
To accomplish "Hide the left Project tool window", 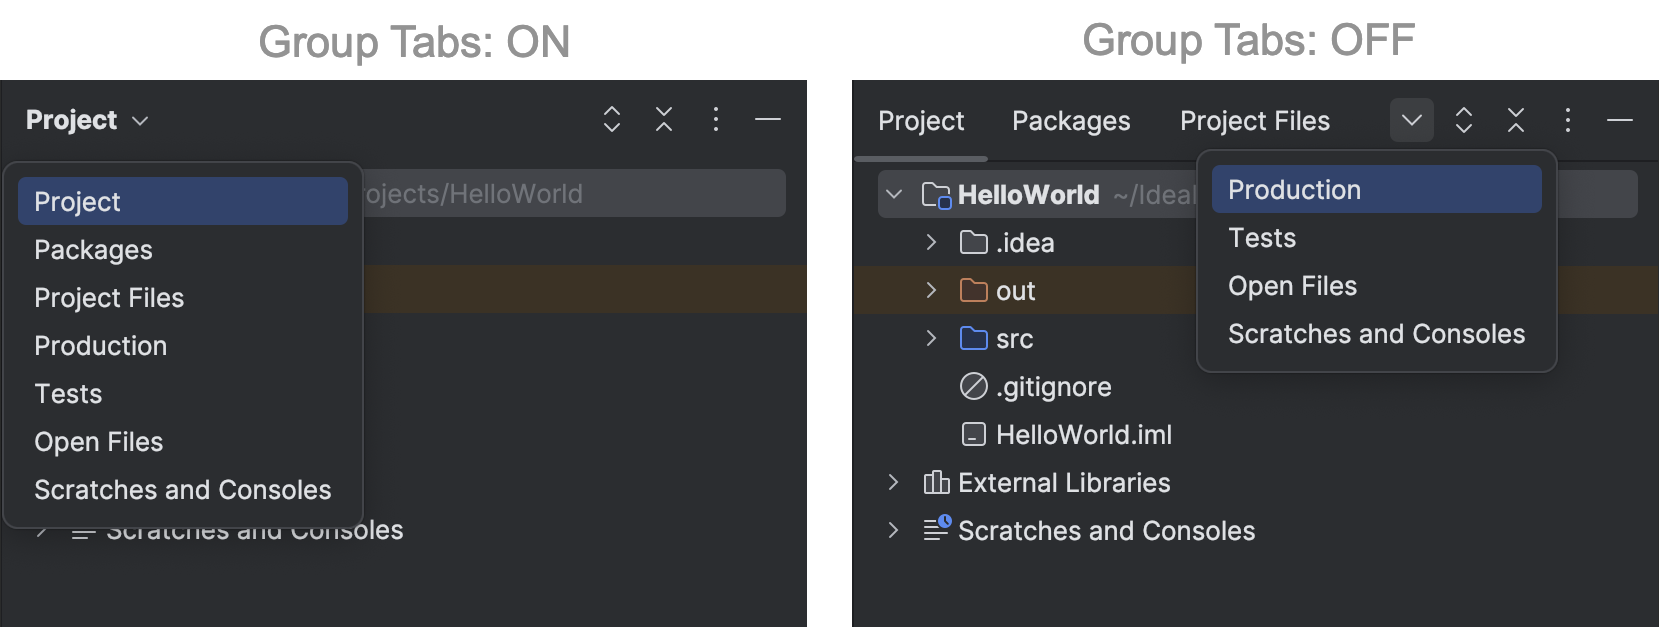I will tap(768, 120).
